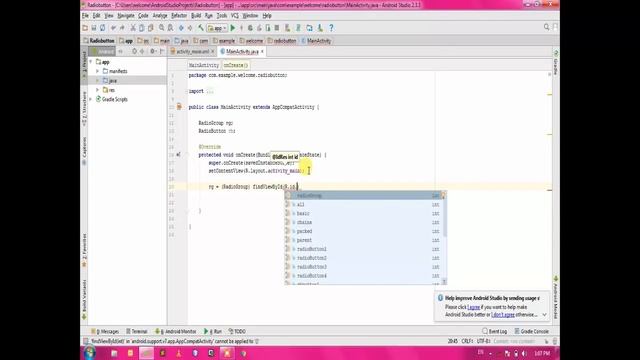Image resolution: width=640 pixels, height=360 pixels.
Task: Open the Android Monitor tool window
Action: point(176,331)
